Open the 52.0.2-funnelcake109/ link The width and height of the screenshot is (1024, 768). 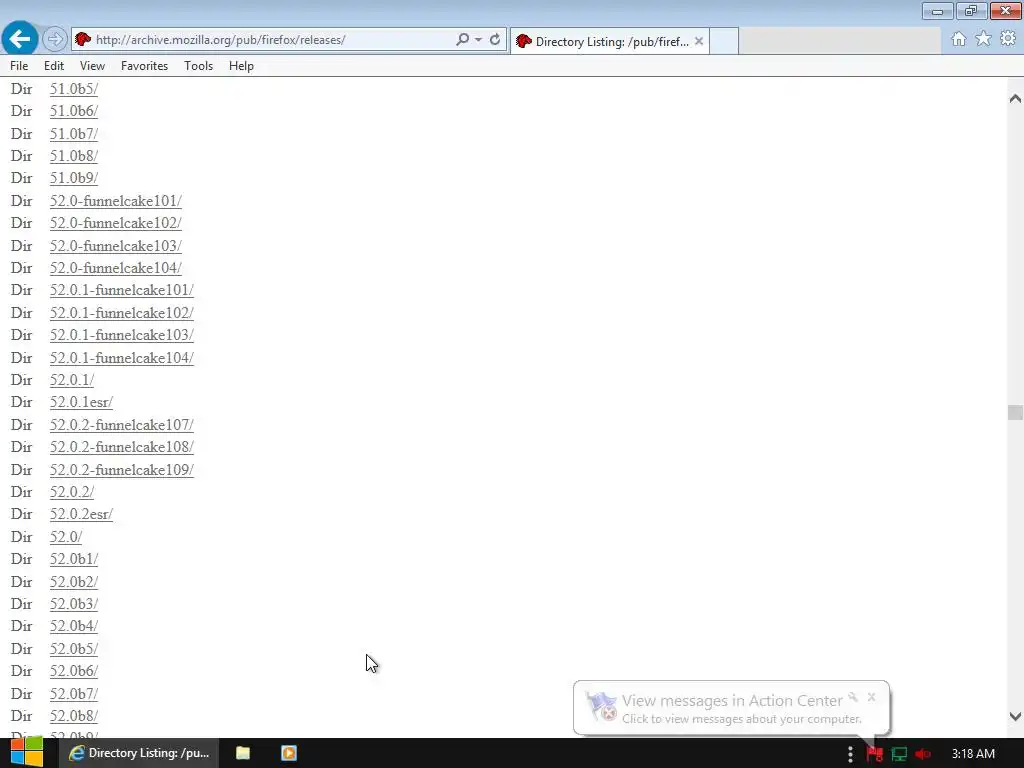[121, 470]
